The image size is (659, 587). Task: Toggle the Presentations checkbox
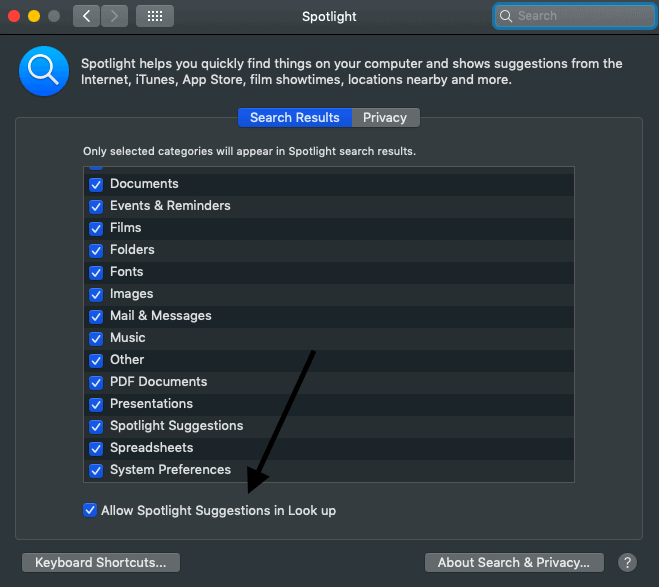(x=96, y=404)
